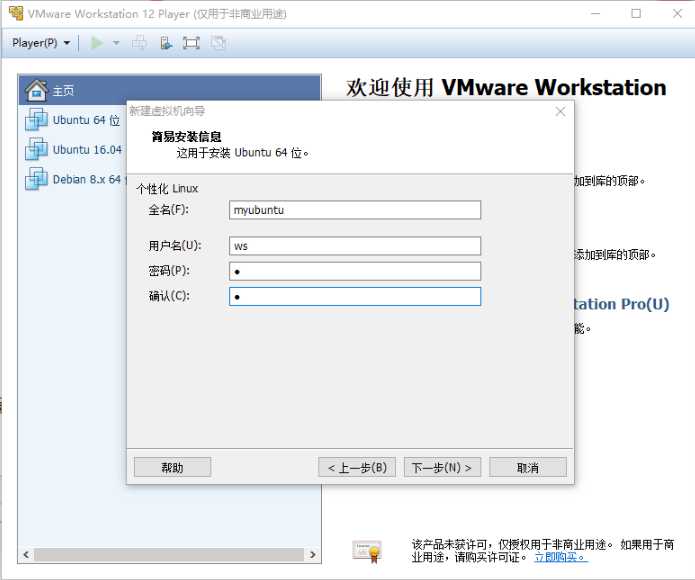Click the confirm (确认) password field
The image size is (695, 580).
pyautogui.click(x=355, y=296)
